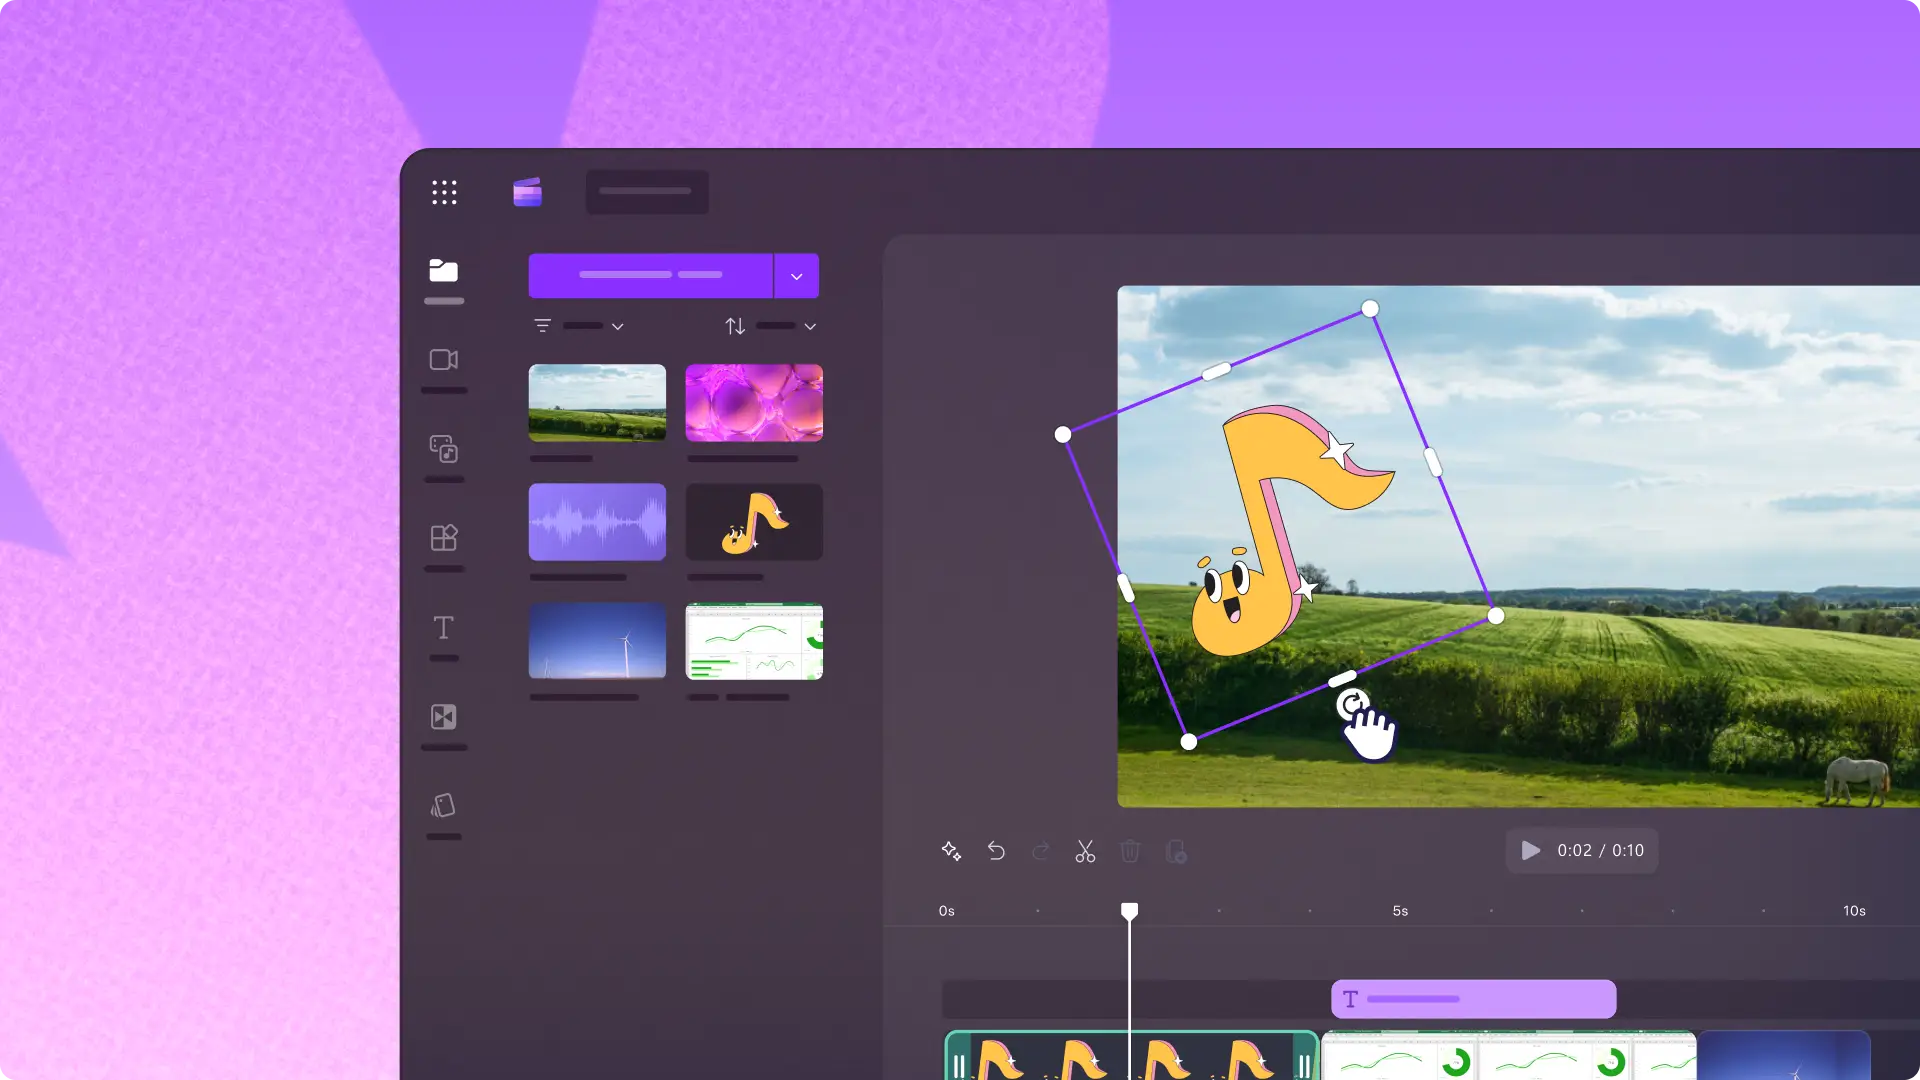Open the transitions sidebar icon

tap(443, 717)
